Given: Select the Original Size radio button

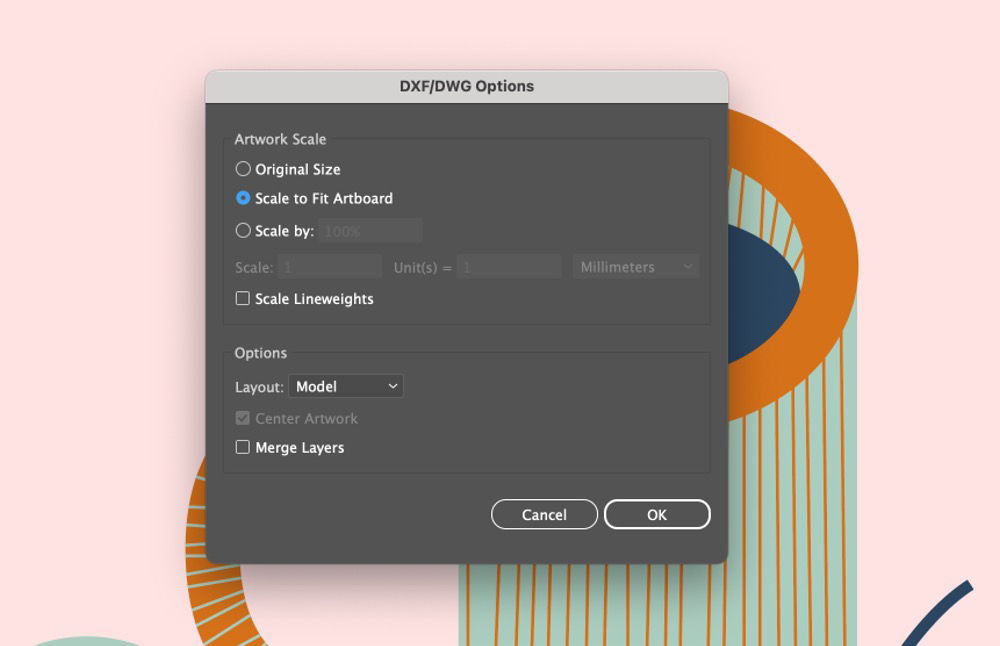Looking at the screenshot, I should pyautogui.click(x=243, y=169).
